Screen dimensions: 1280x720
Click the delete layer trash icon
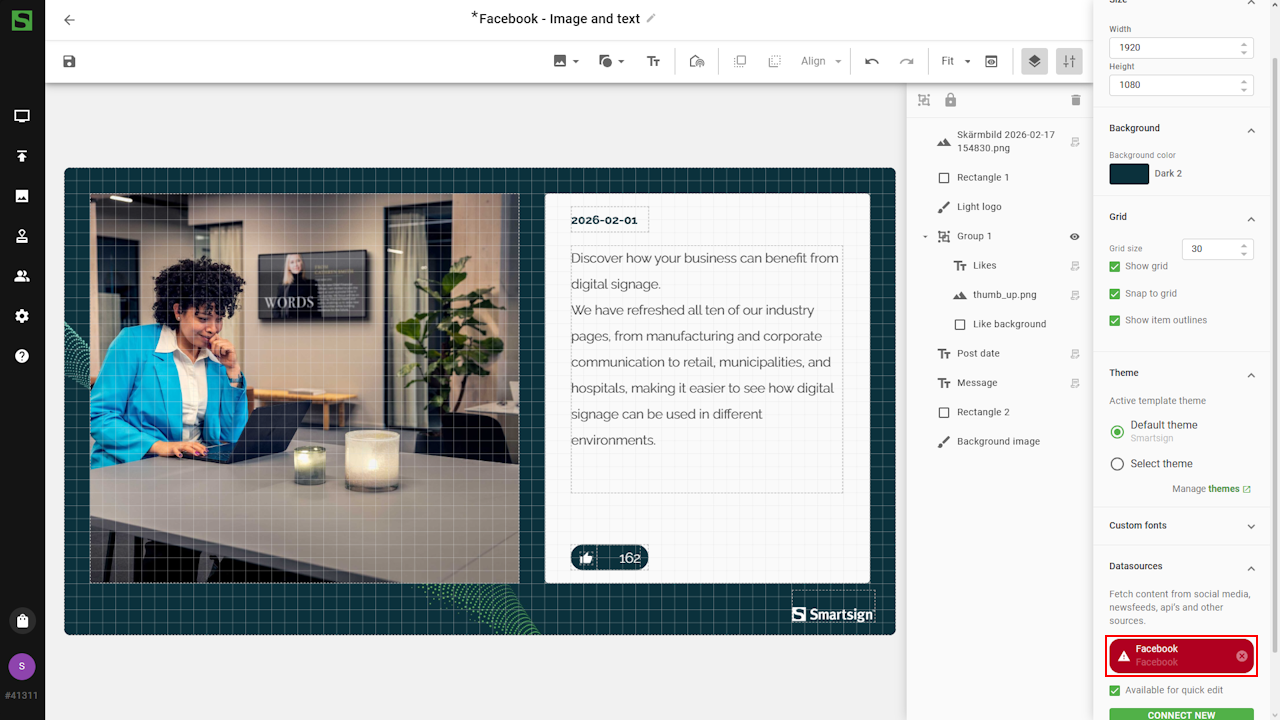(1076, 100)
